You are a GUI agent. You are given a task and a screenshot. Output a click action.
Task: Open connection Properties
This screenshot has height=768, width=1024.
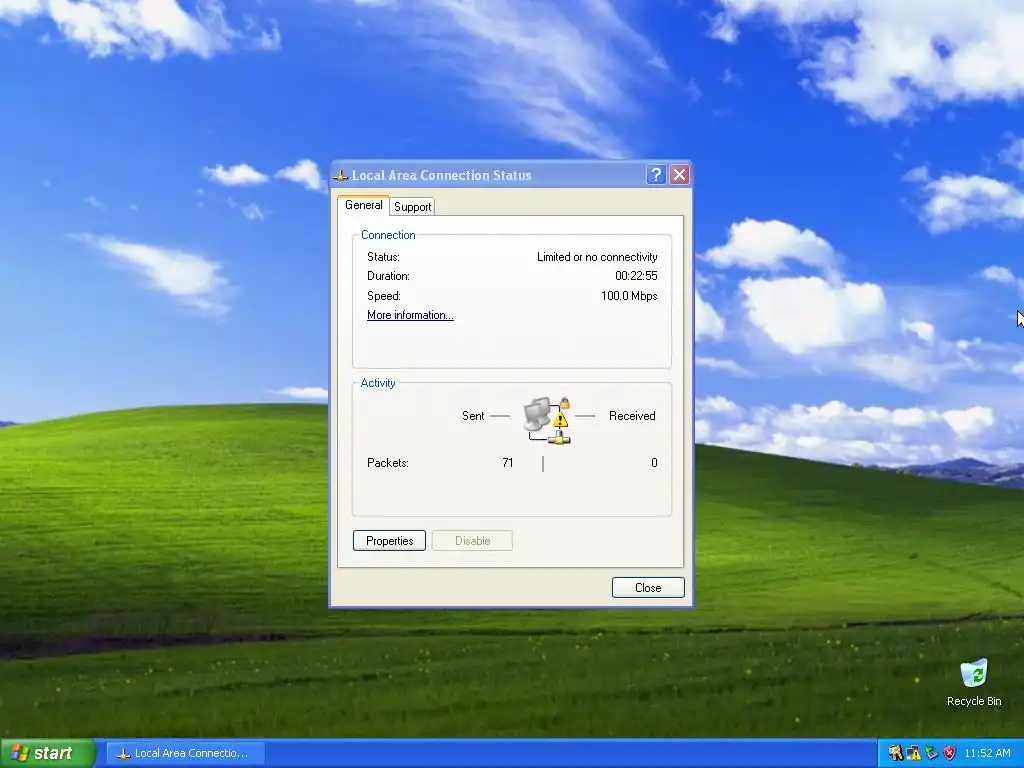click(x=389, y=541)
